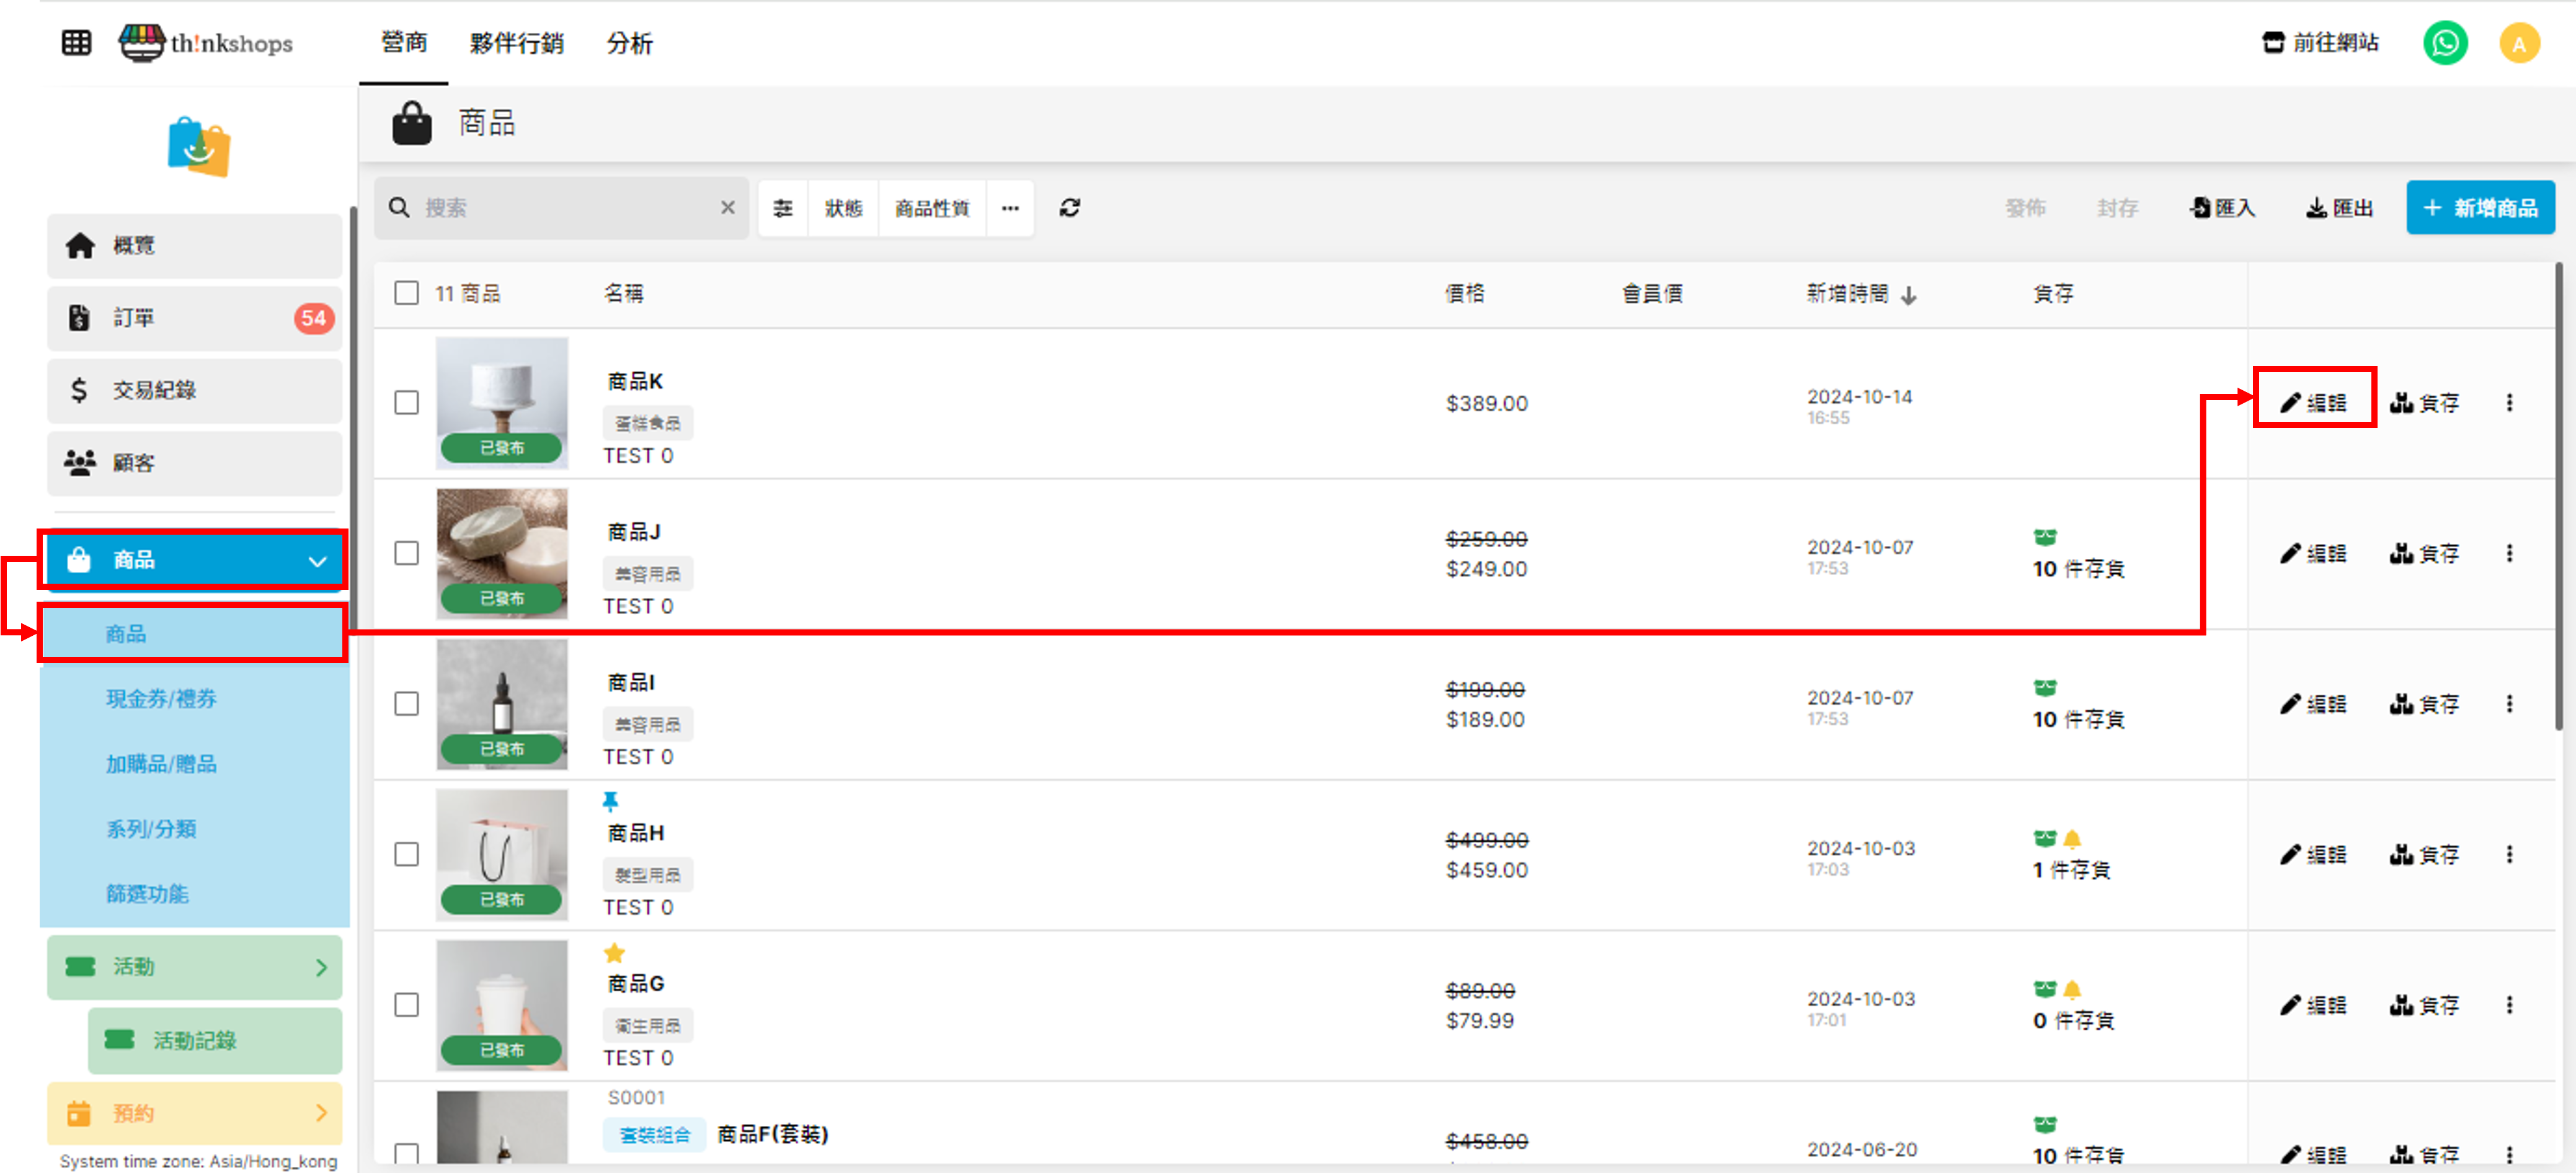The height and width of the screenshot is (1173, 2576).
Task: Open the apps grid menu icon
Action: click(76, 43)
